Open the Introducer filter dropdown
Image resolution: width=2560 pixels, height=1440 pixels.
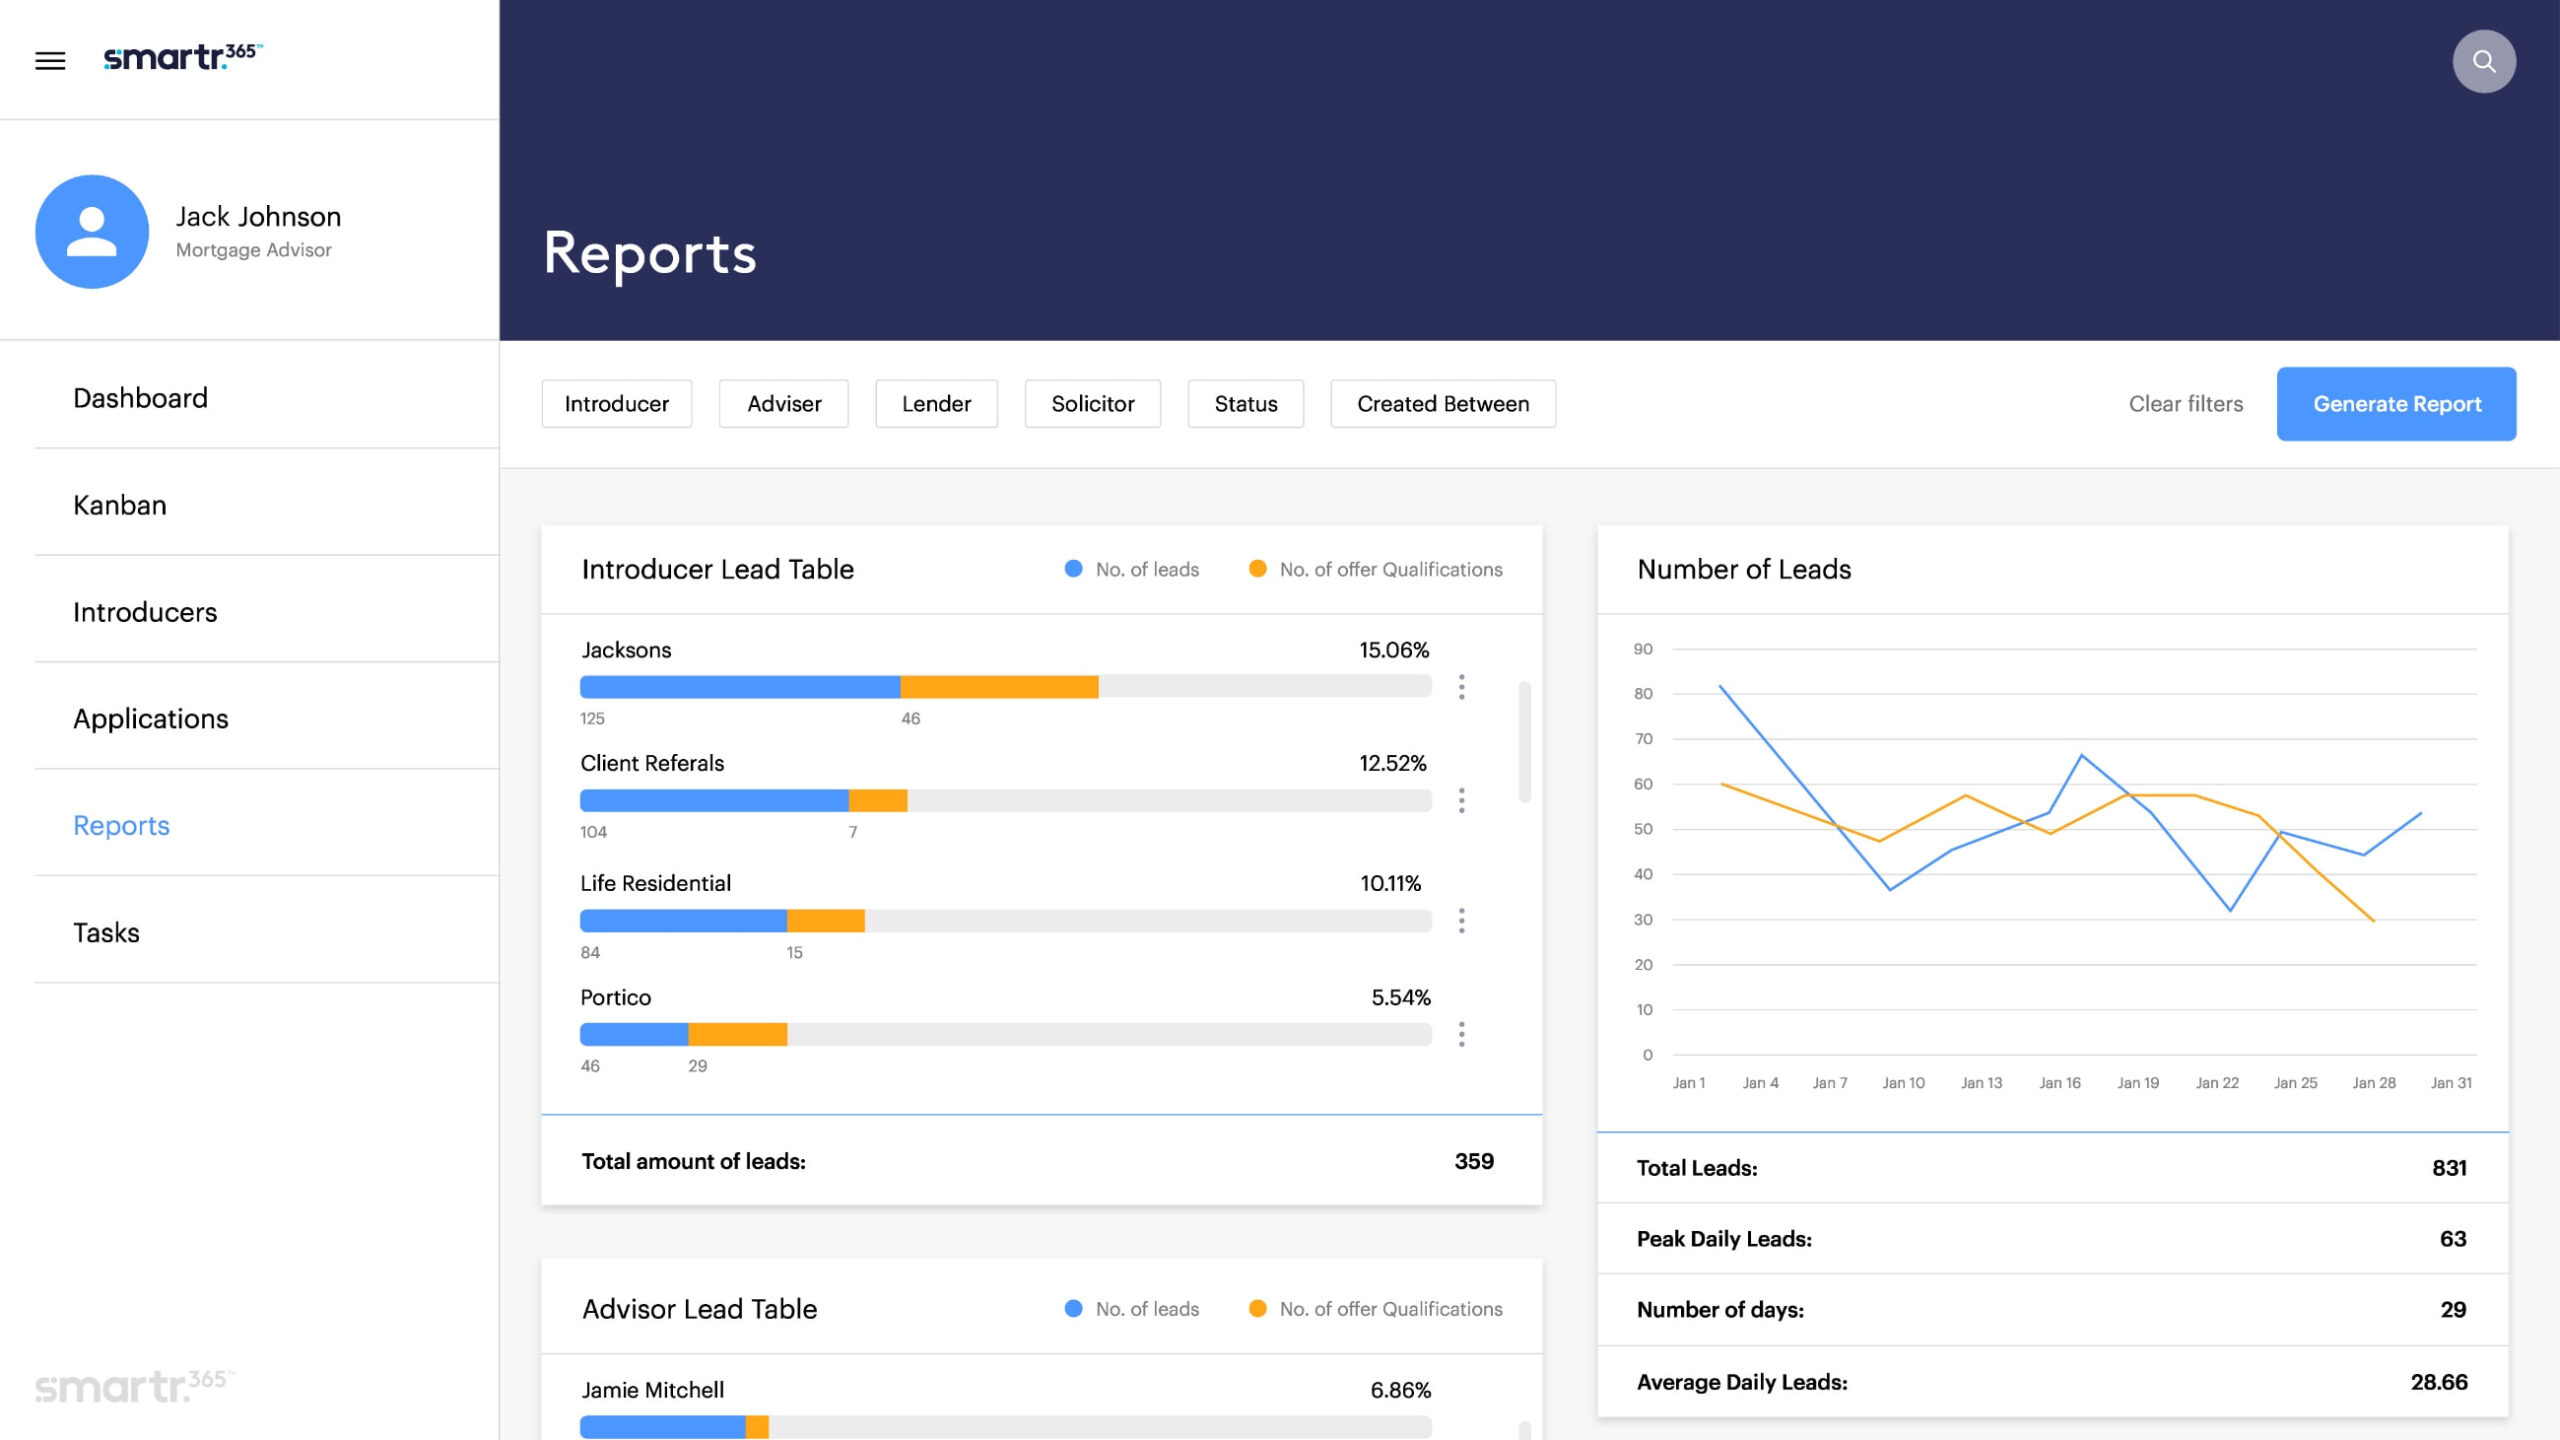[616, 404]
